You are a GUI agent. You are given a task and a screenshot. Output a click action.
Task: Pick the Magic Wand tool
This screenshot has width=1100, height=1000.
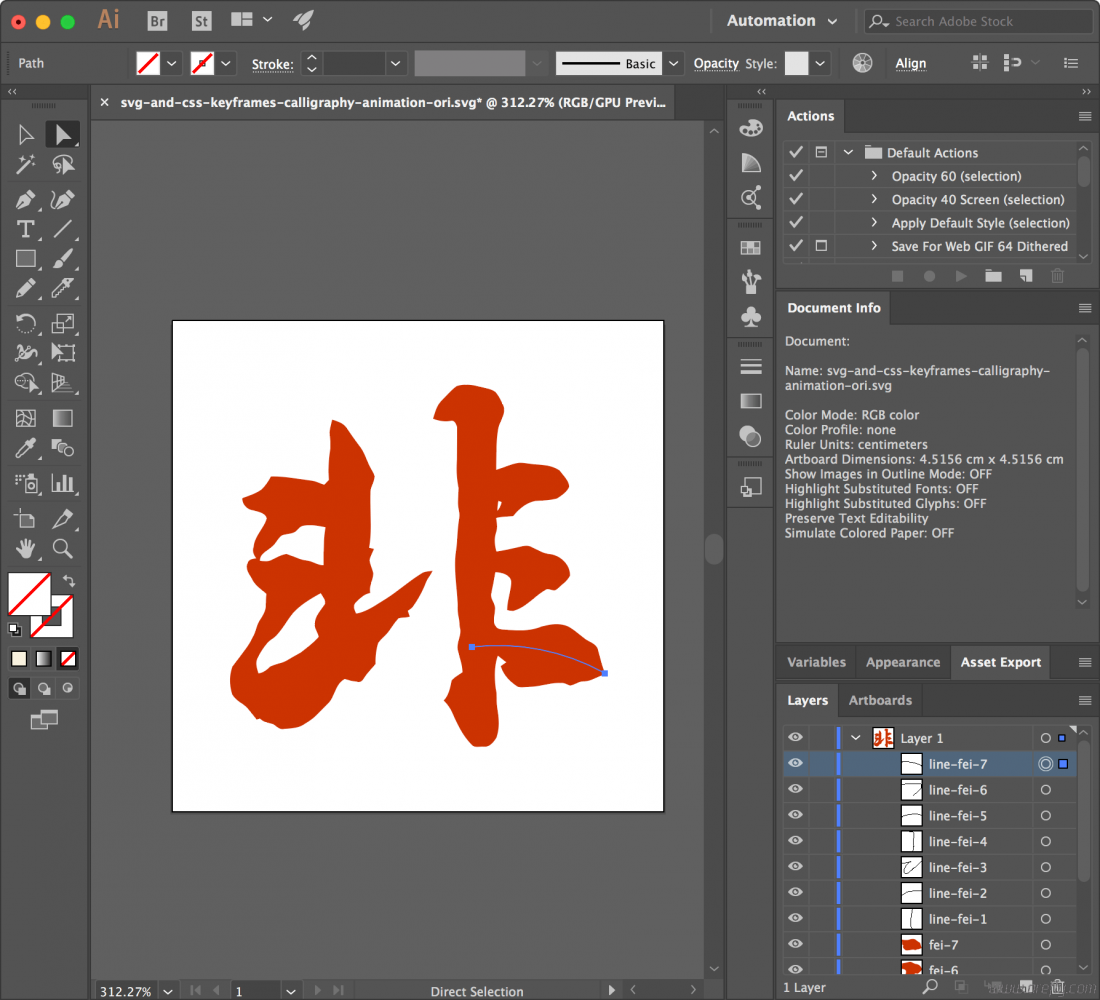click(26, 165)
